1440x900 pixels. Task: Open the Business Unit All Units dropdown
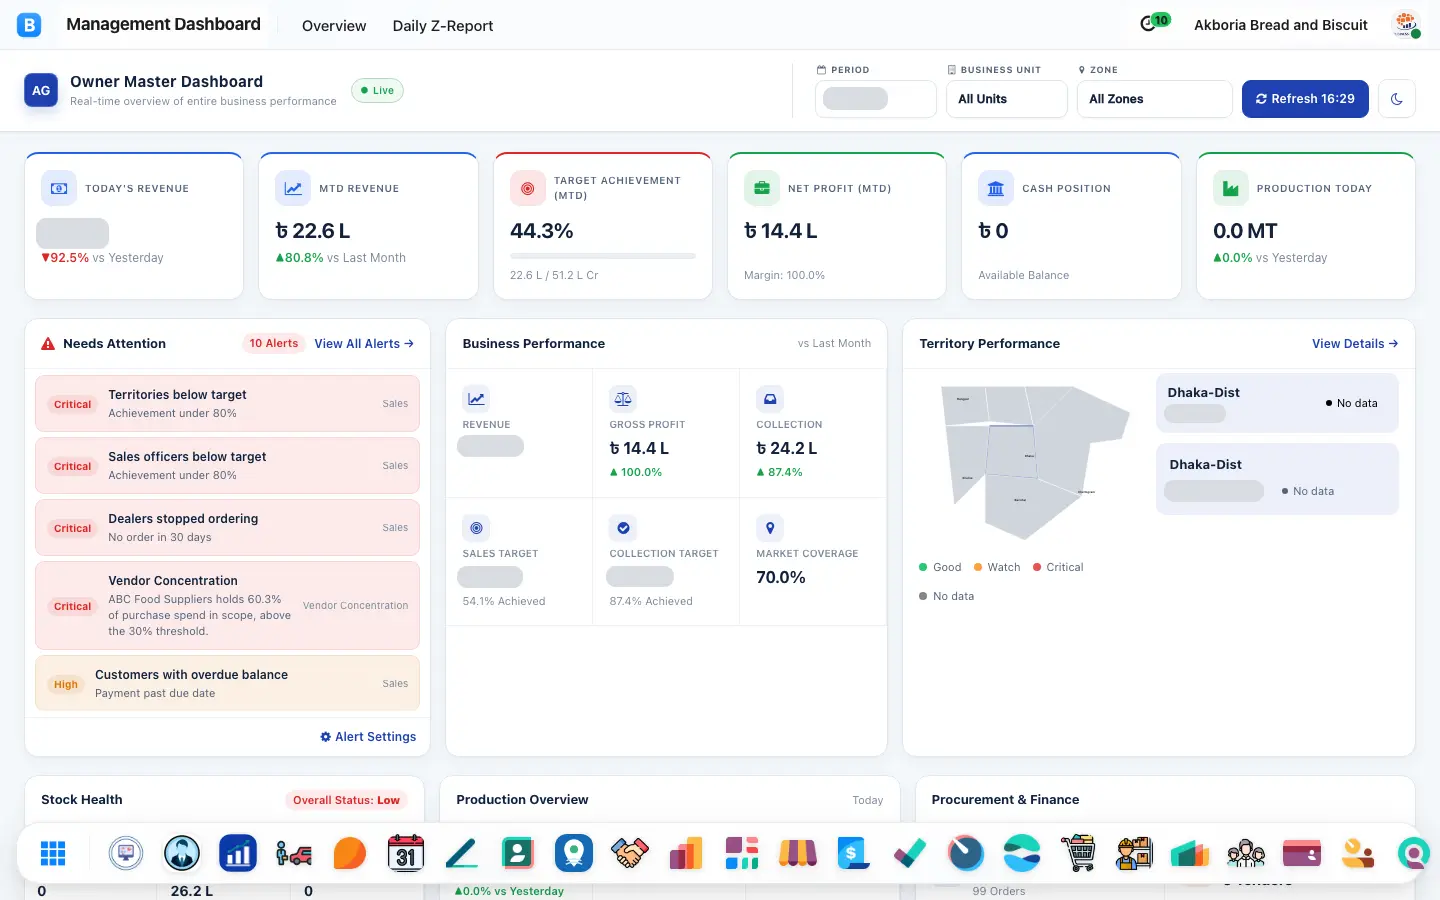[x=1006, y=99]
